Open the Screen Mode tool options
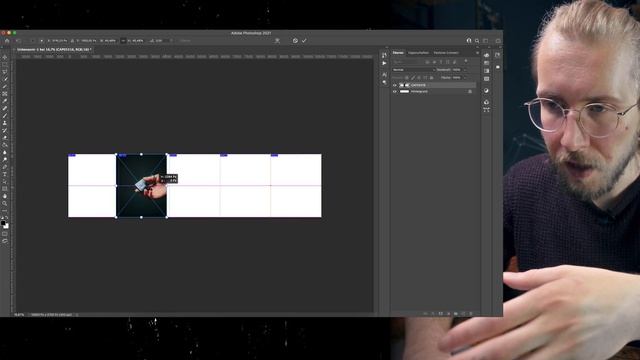The width and height of the screenshot is (640, 360). (5, 241)
